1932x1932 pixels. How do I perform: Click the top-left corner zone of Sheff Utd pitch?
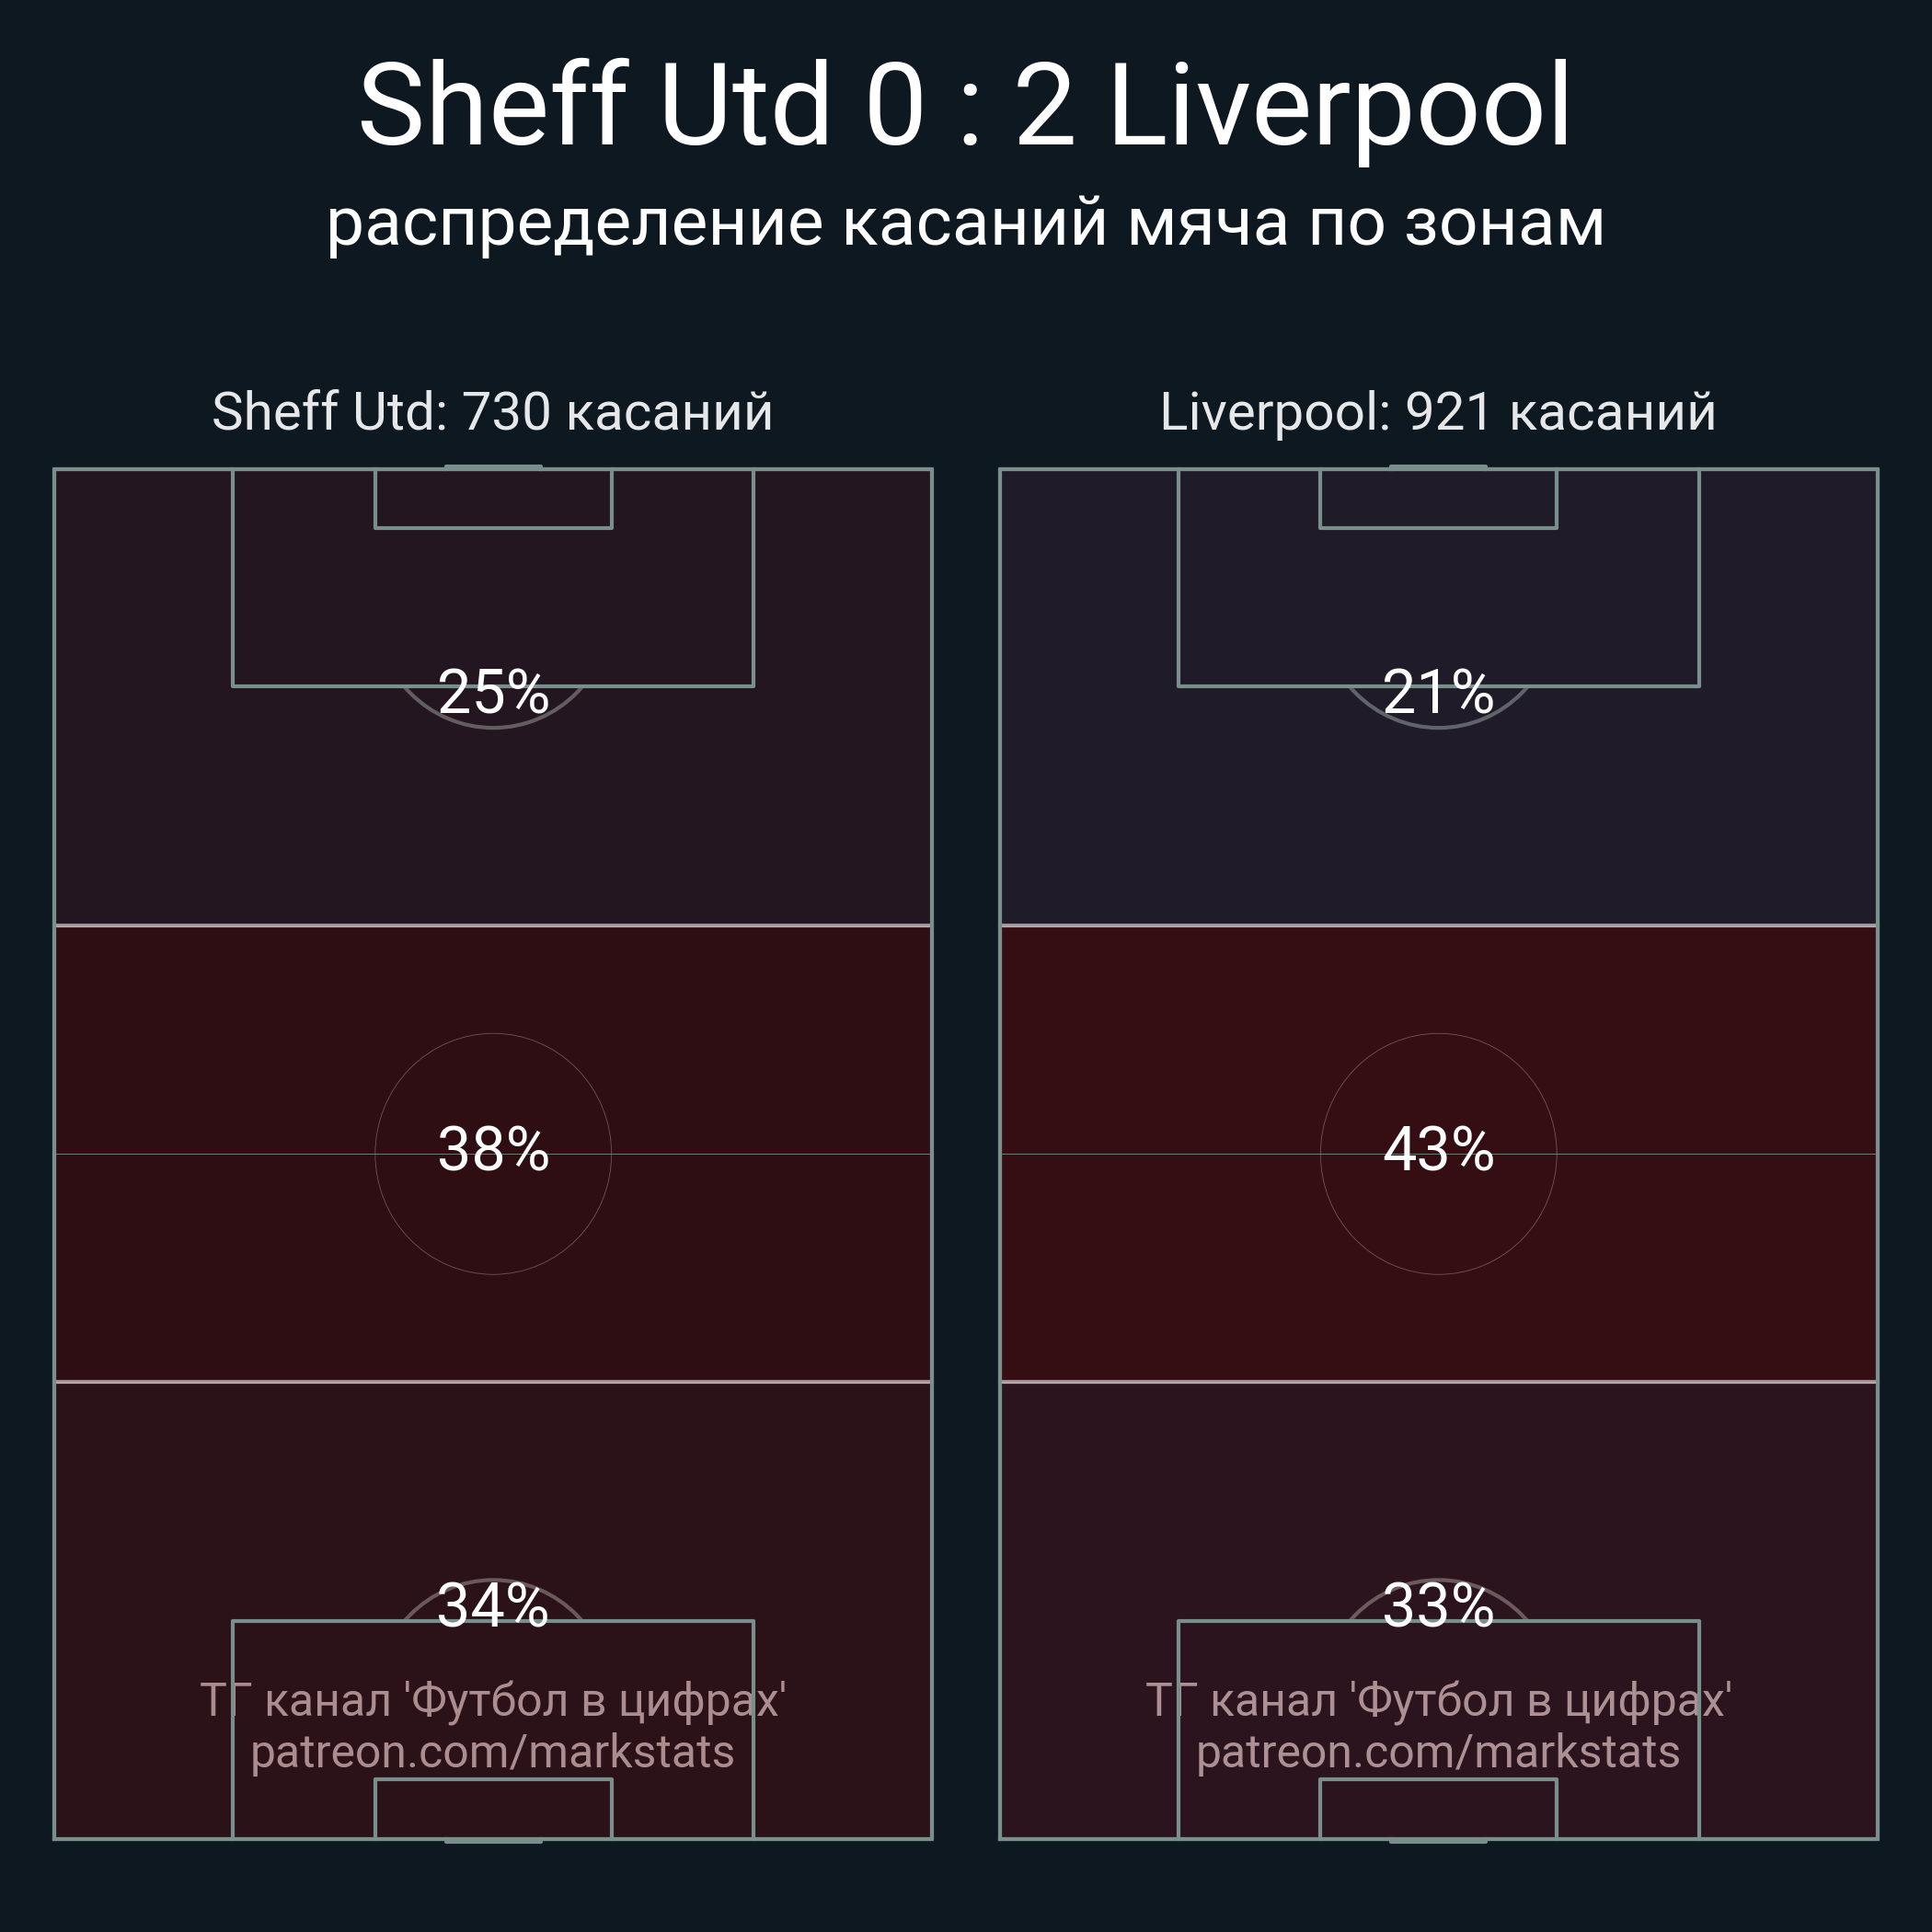click(143, 577)
